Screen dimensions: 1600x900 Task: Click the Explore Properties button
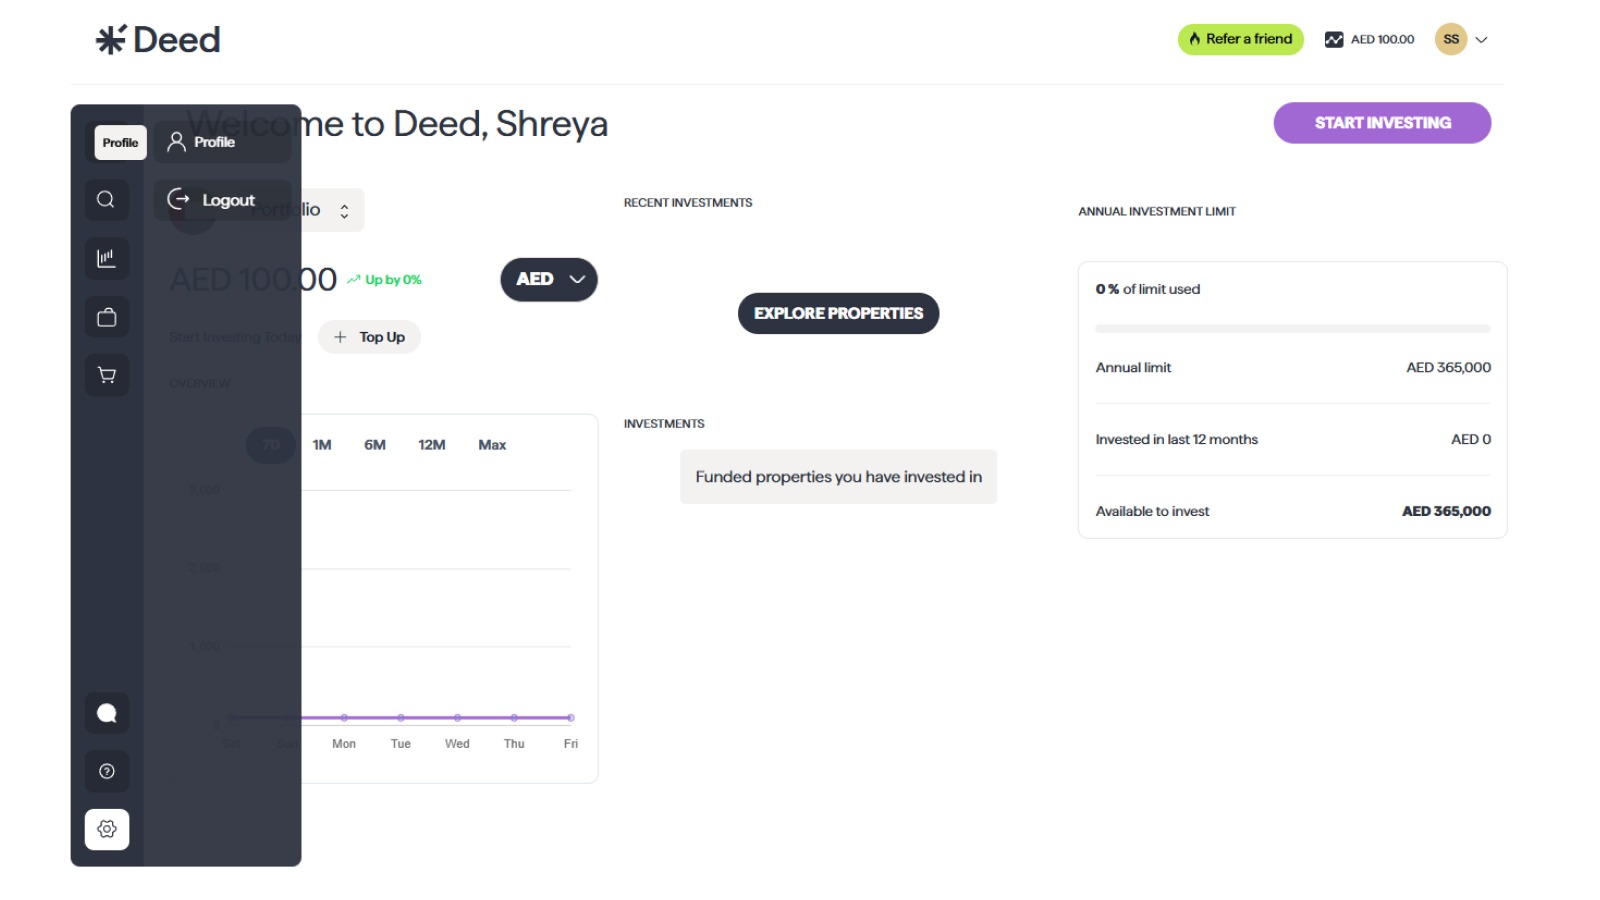pos(838,313)
